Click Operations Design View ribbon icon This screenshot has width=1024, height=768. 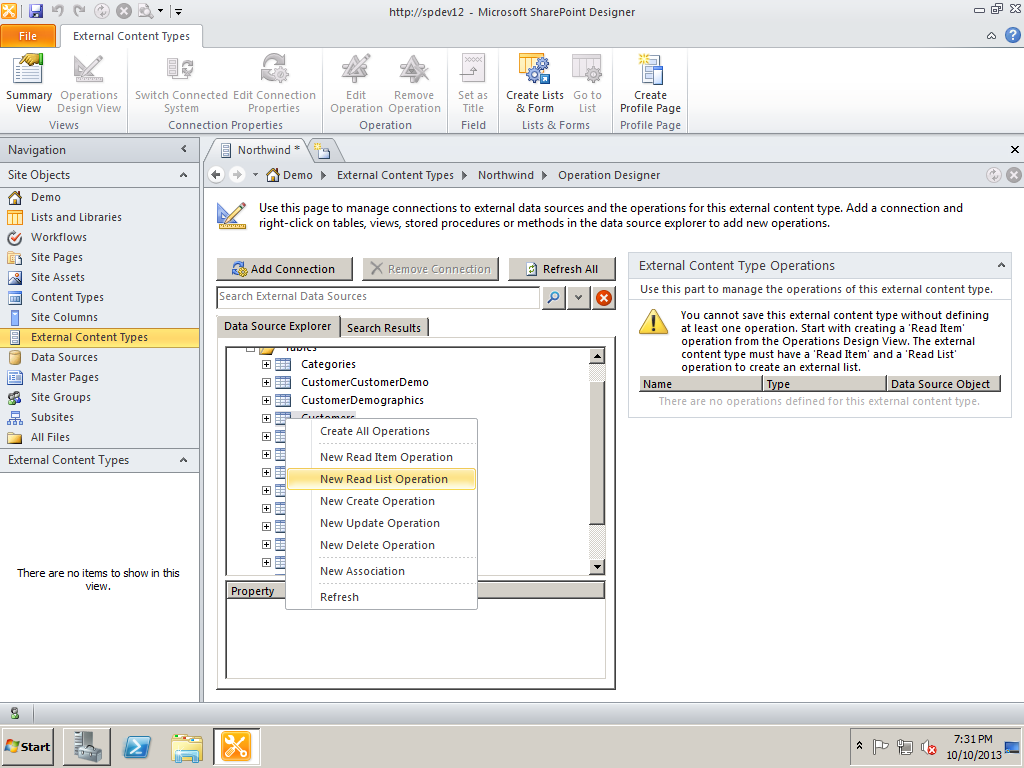tap(89, 84)
